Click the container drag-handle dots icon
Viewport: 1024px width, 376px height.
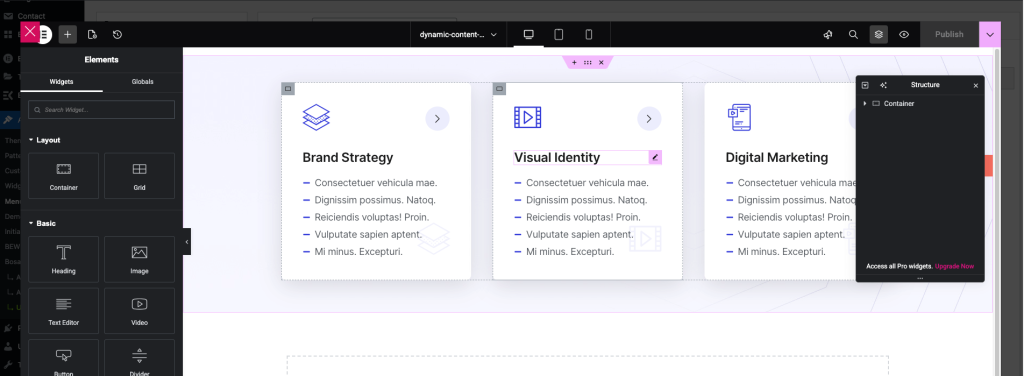point(588,63)
